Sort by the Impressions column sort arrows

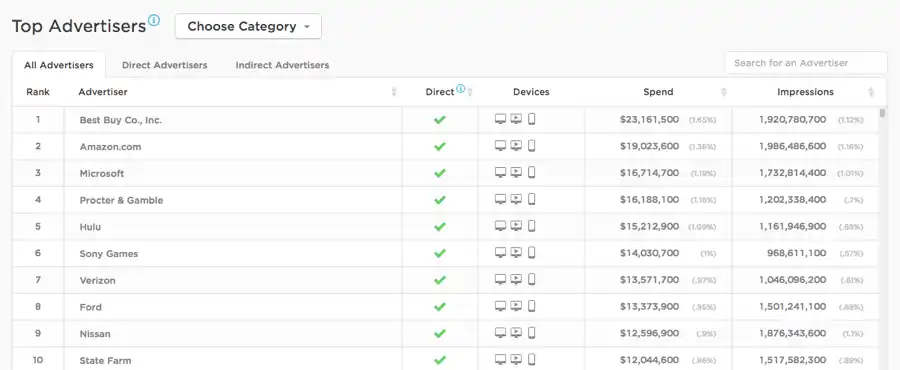(x=871, y=92)
